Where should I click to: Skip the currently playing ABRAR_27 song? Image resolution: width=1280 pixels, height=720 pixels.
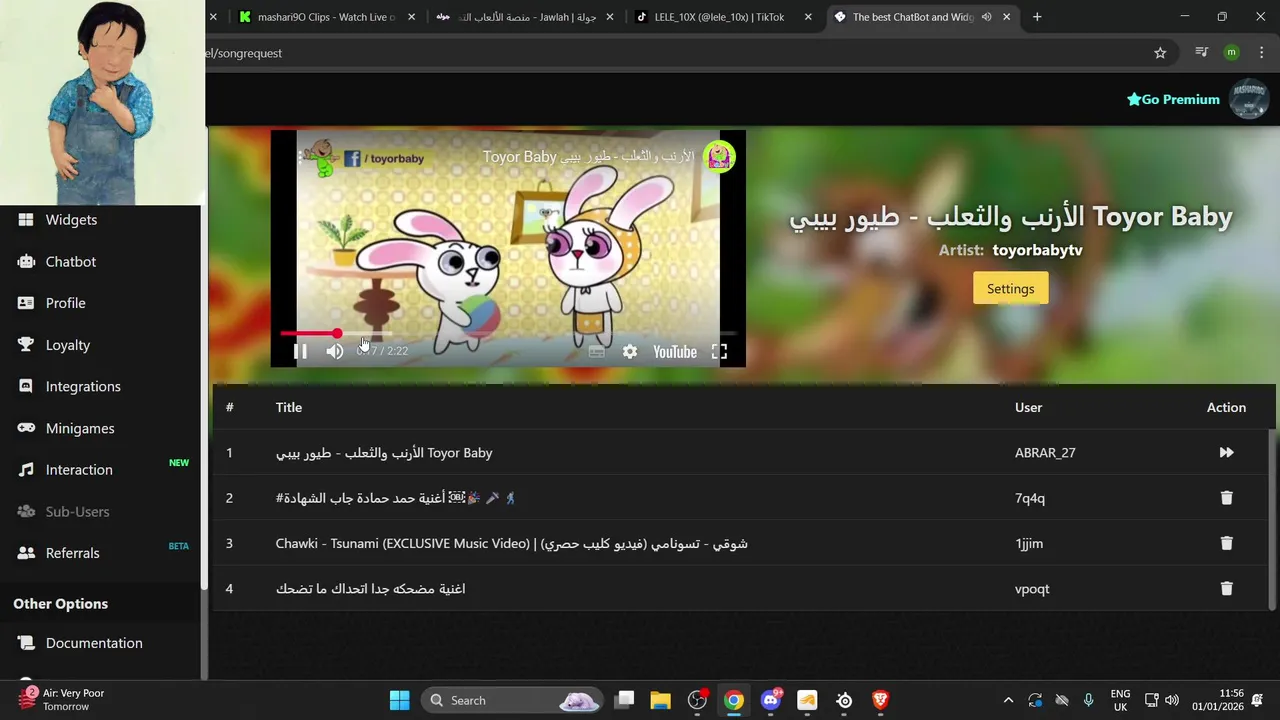coord(1226,453)
